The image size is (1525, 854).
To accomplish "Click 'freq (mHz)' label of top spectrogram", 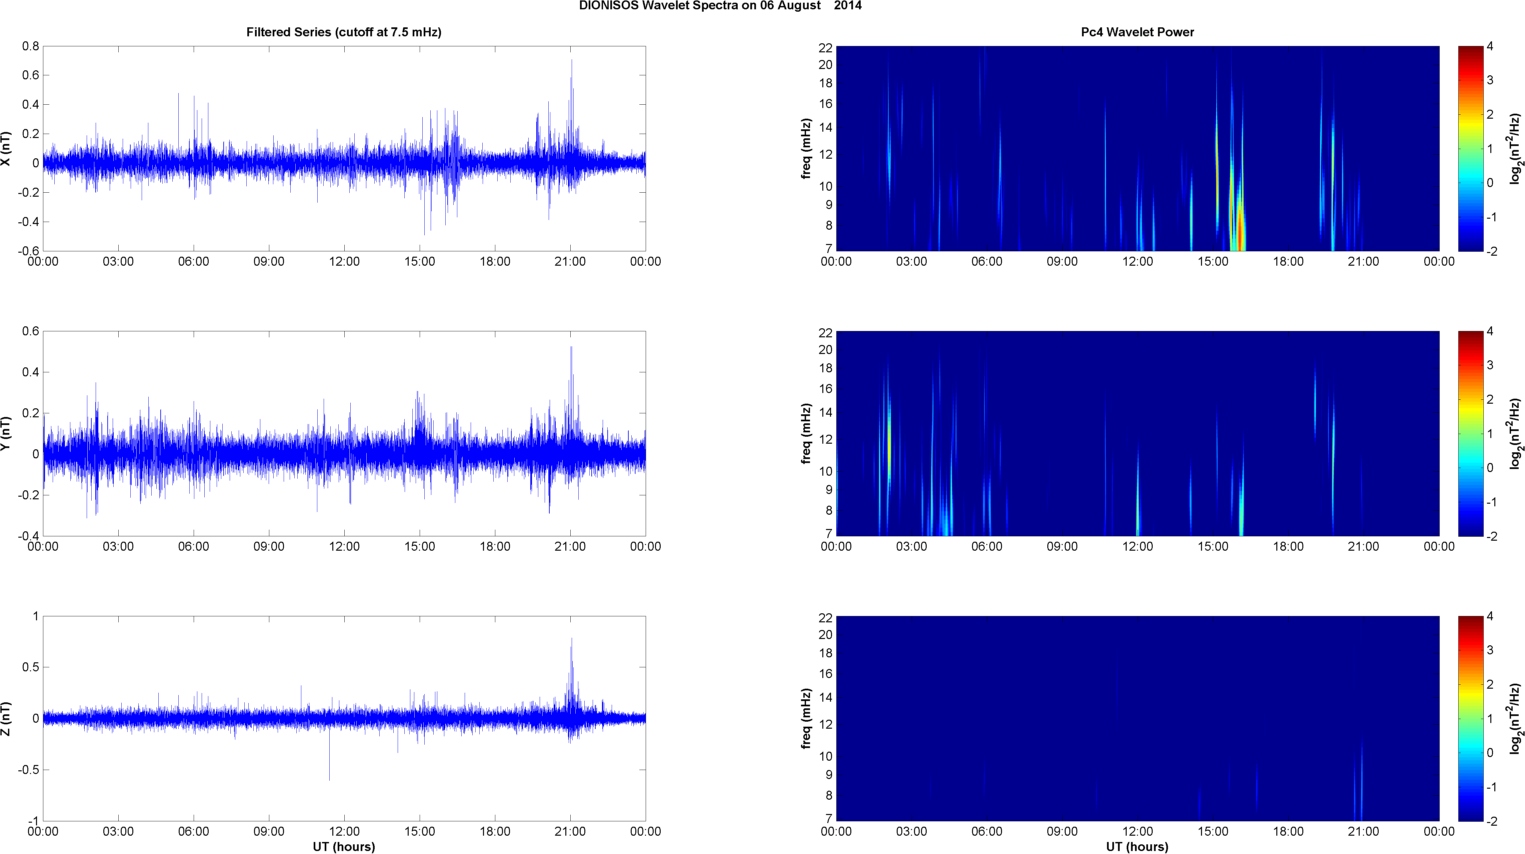I will tap(806, 148).
